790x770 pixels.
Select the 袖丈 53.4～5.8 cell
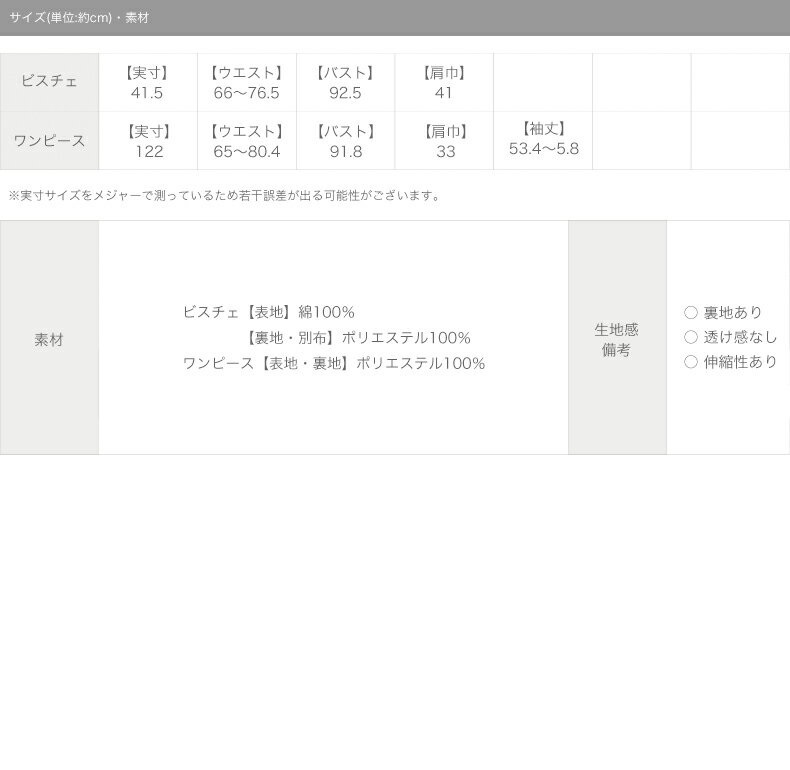click(543, 141)
